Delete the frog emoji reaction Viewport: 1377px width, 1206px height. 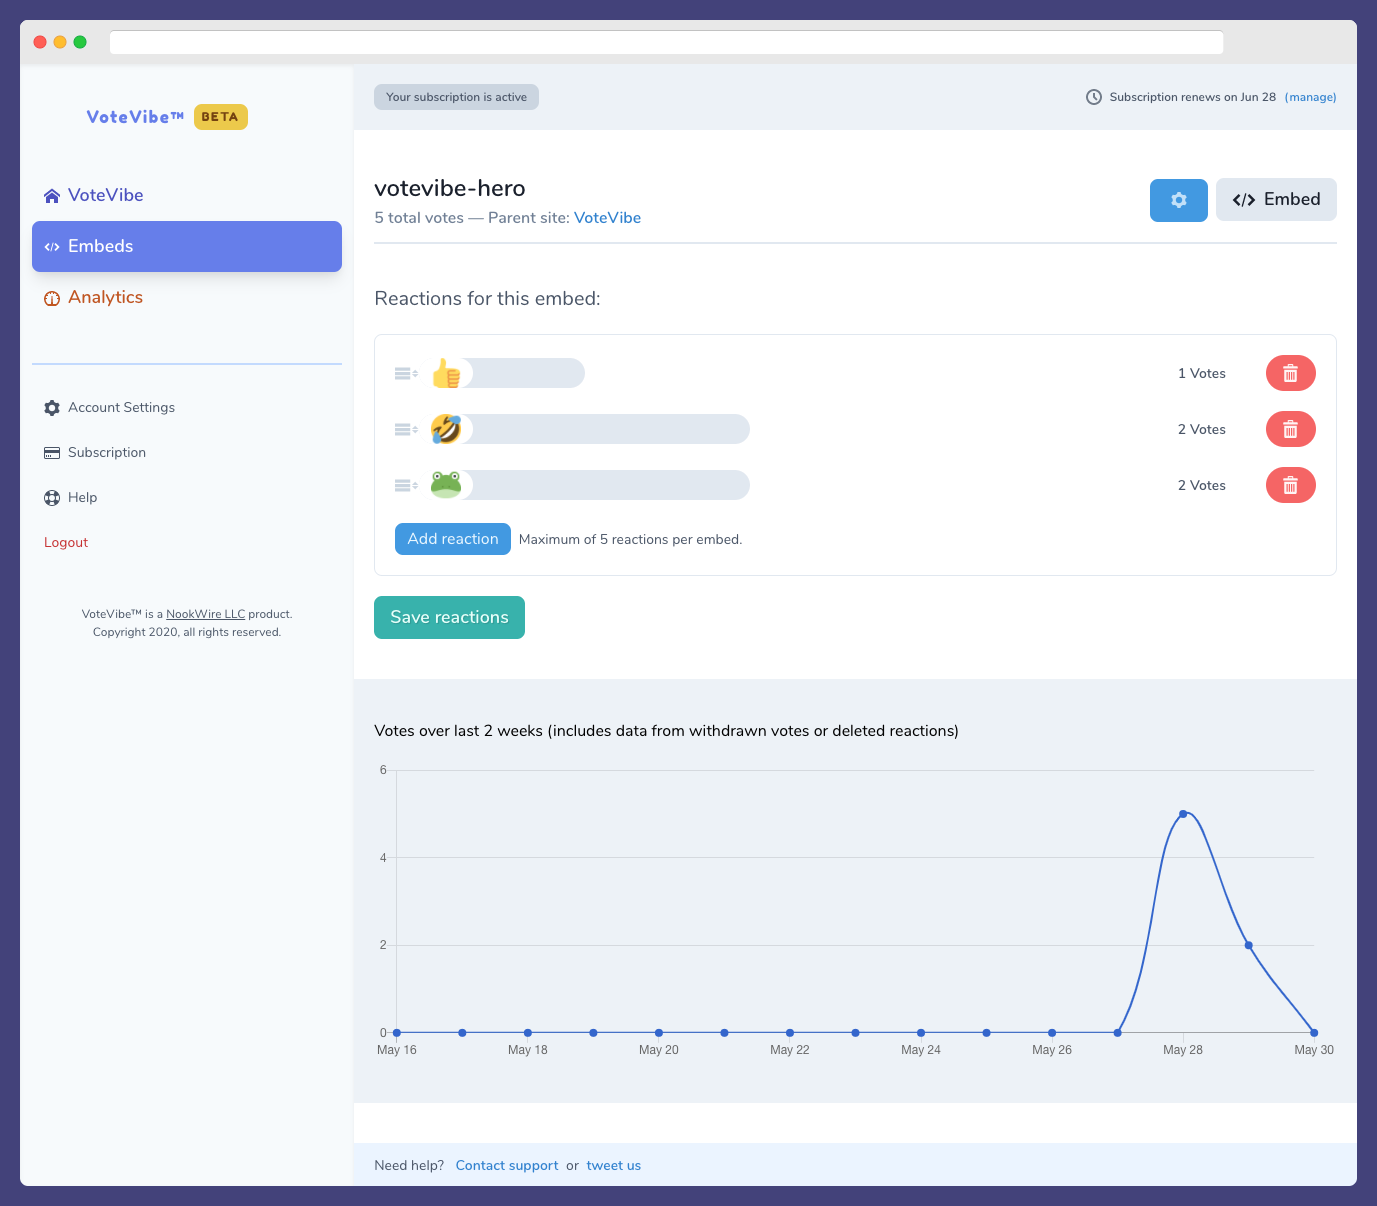click(1290, 485)
